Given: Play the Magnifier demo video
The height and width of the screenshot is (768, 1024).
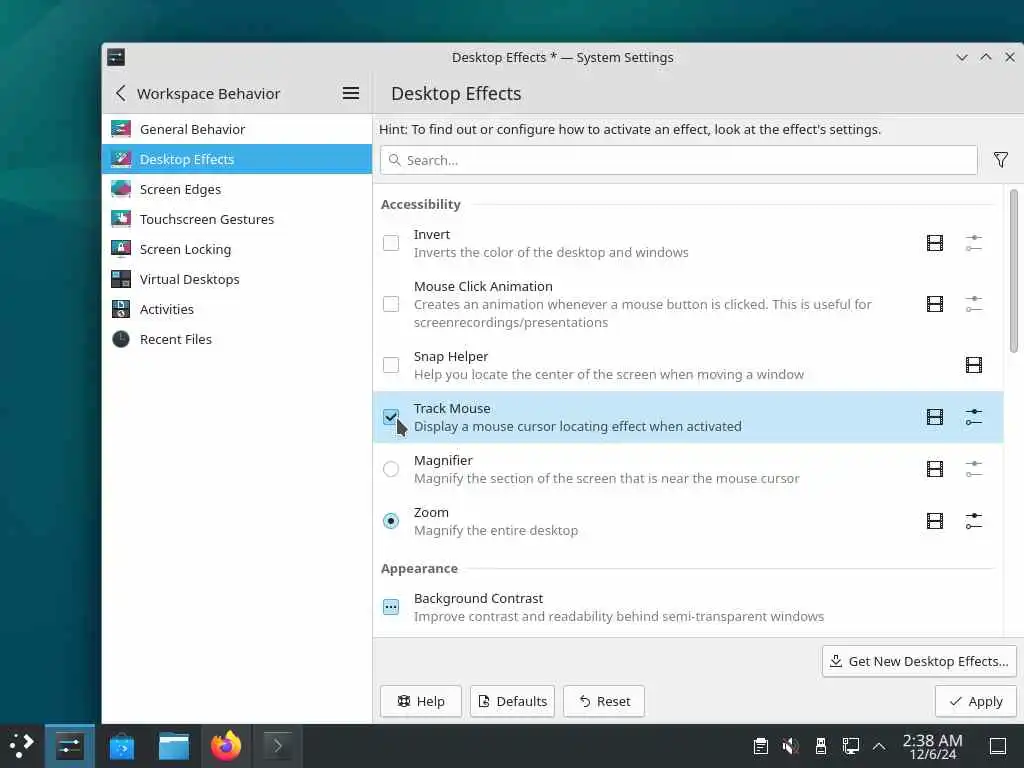Looking at the screenshot, I should pos(935,469).
